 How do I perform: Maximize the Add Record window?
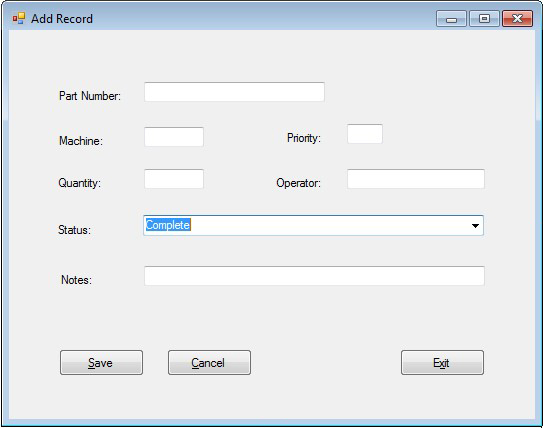click(484, 19)
